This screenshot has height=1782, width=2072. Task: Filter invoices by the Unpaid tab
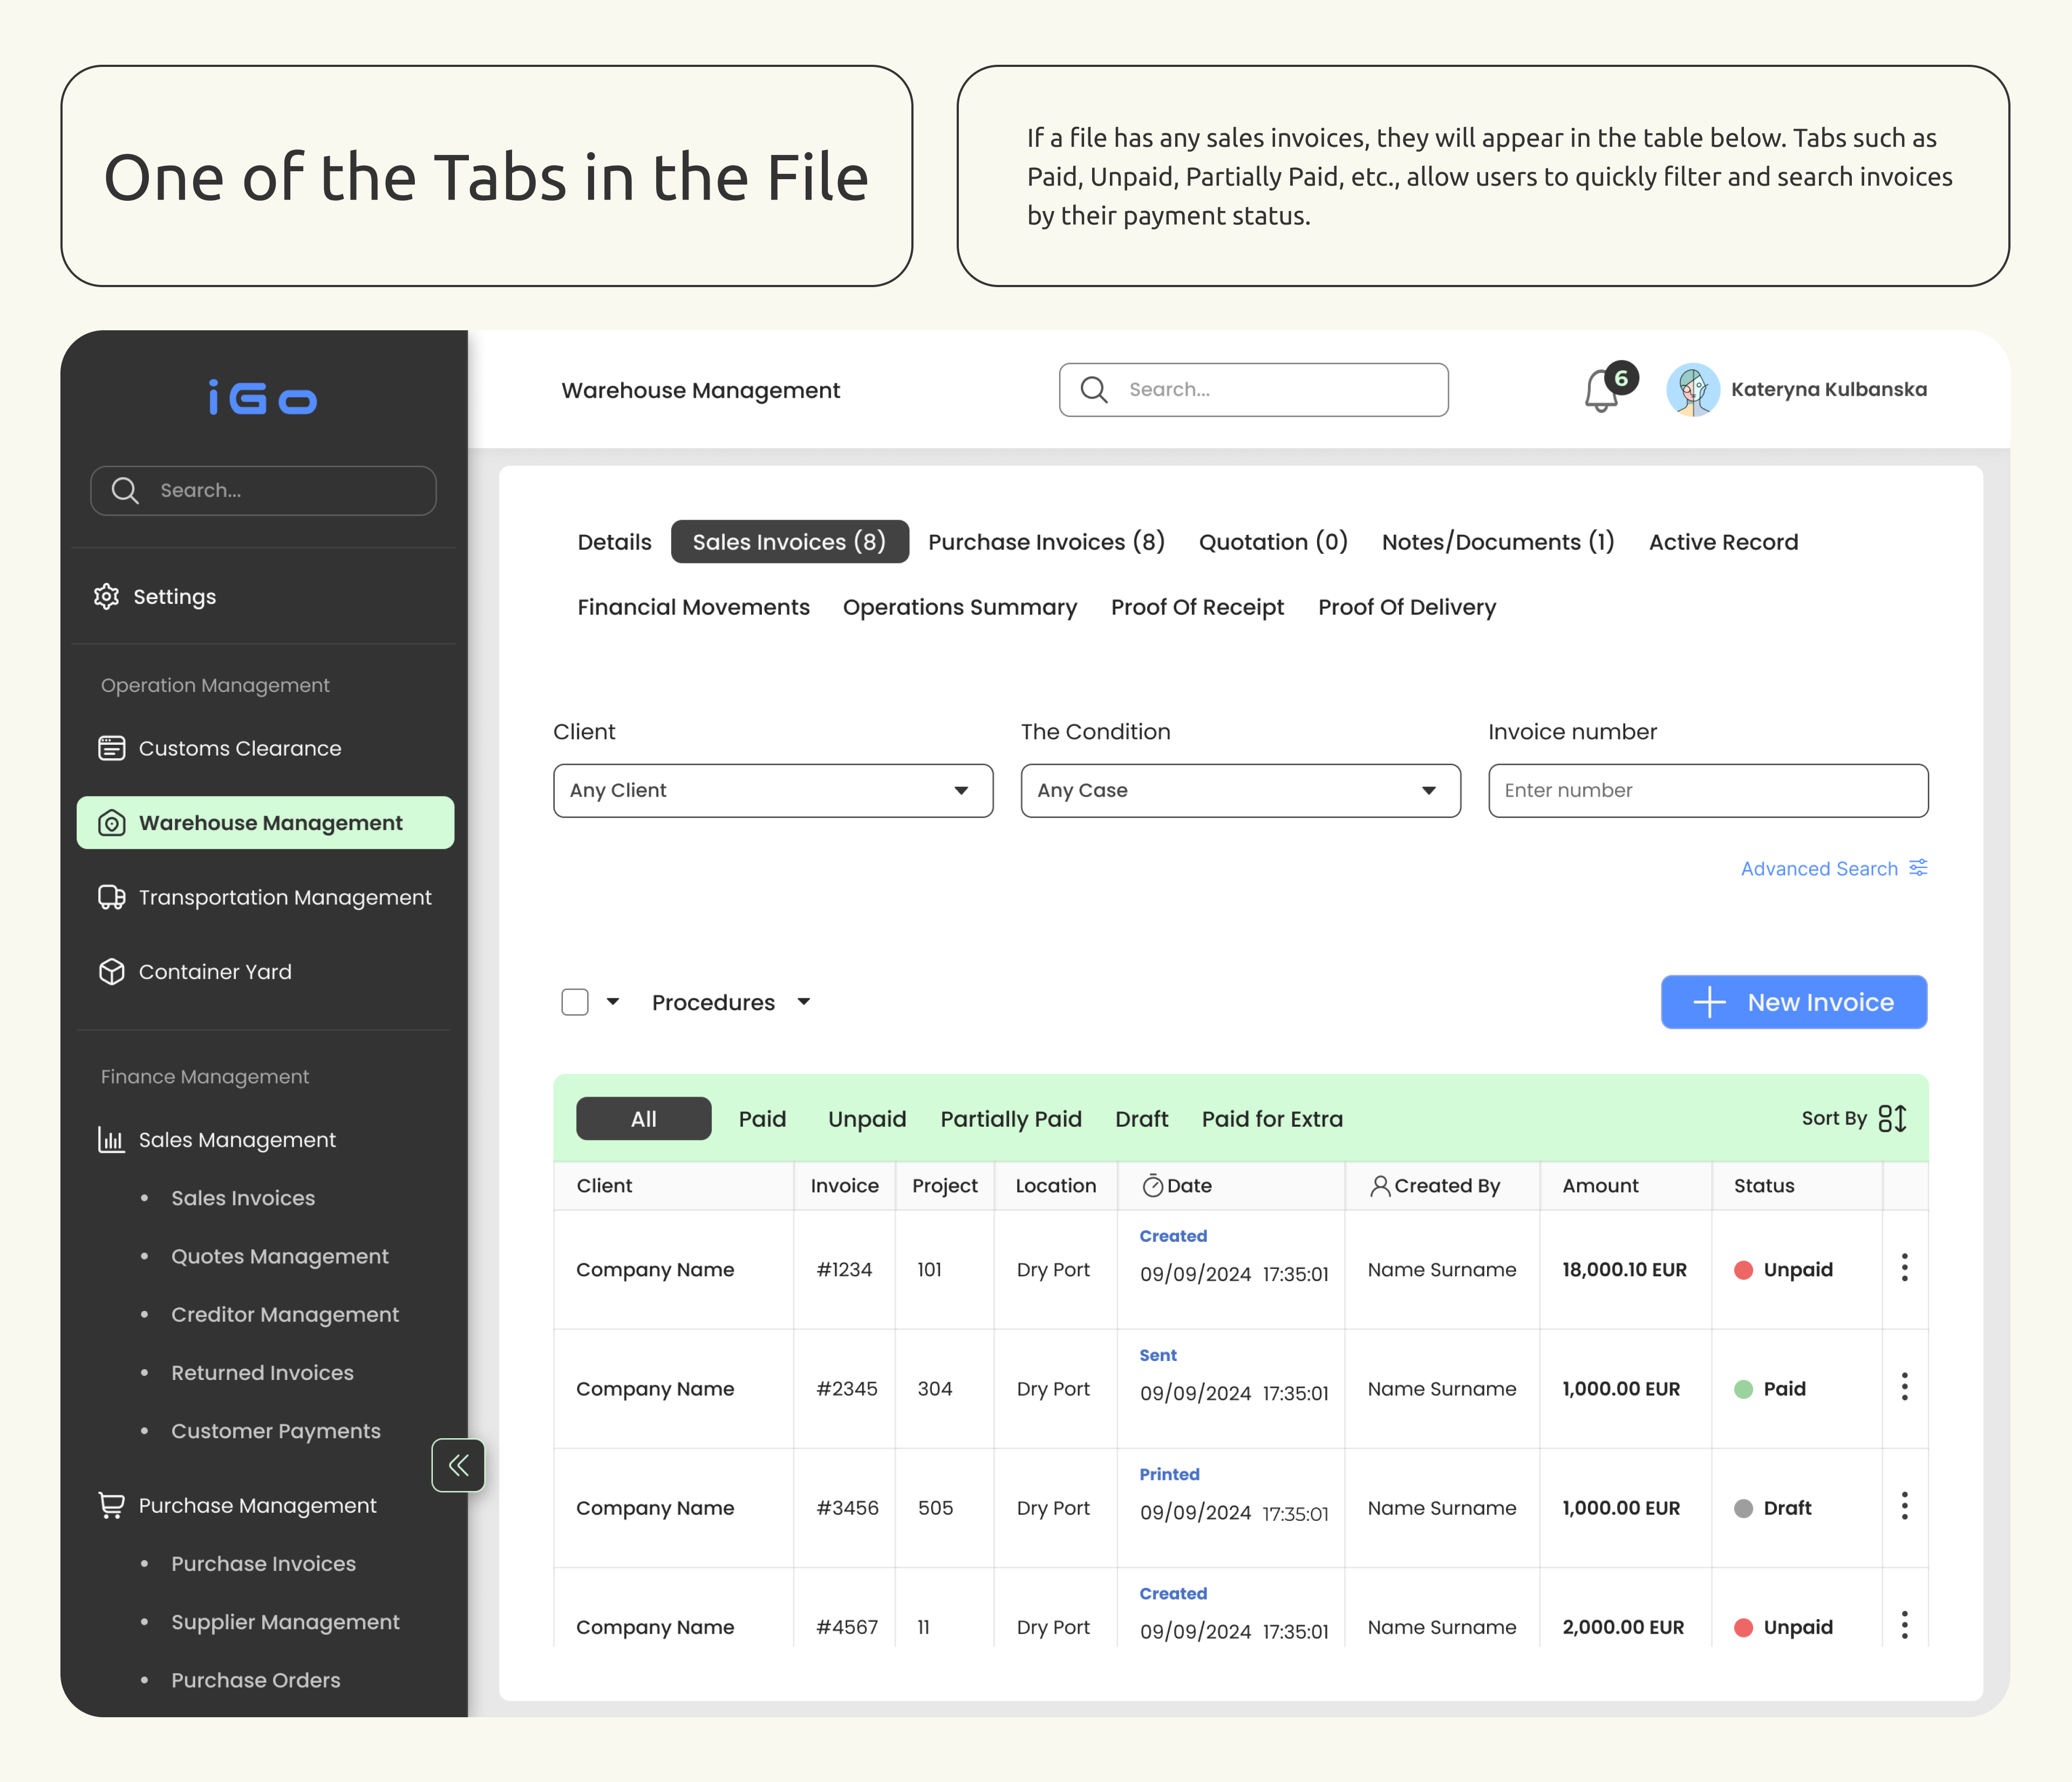tap(866, 1119)
